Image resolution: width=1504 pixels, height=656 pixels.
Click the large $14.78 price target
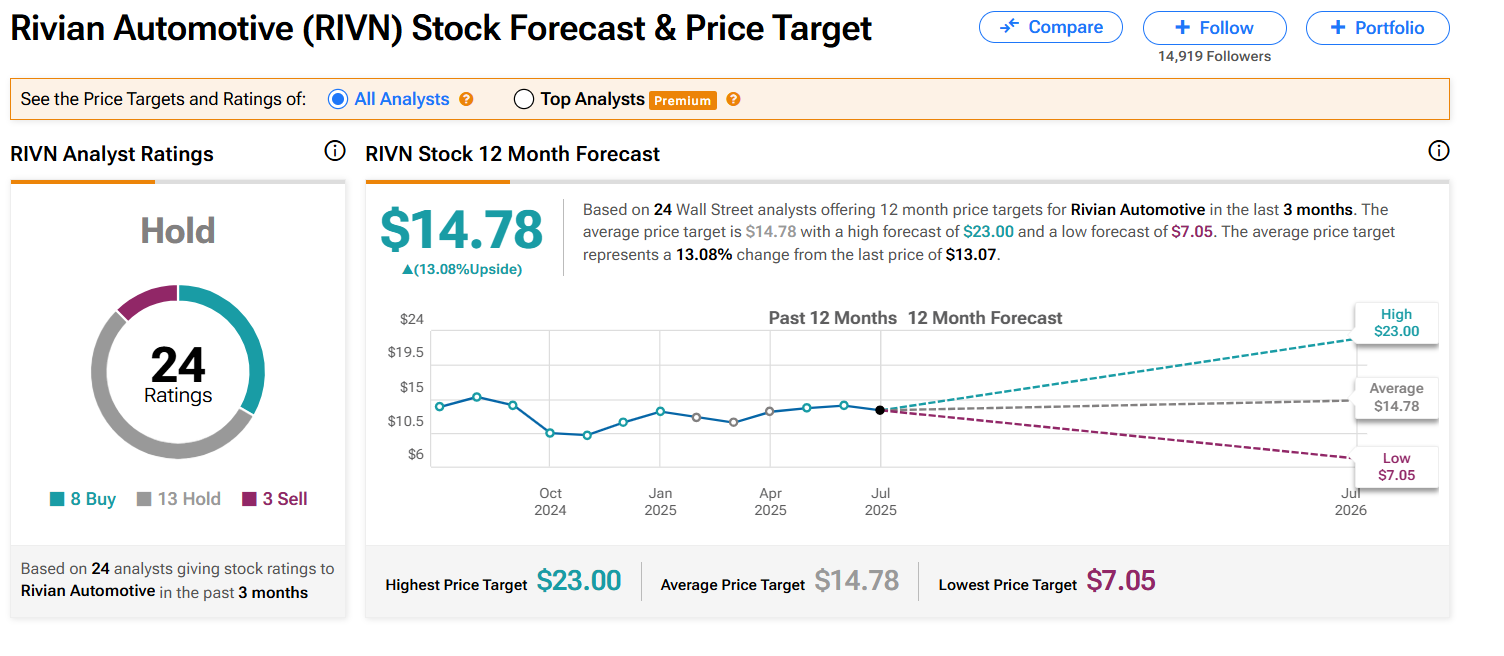click(461, 230)
